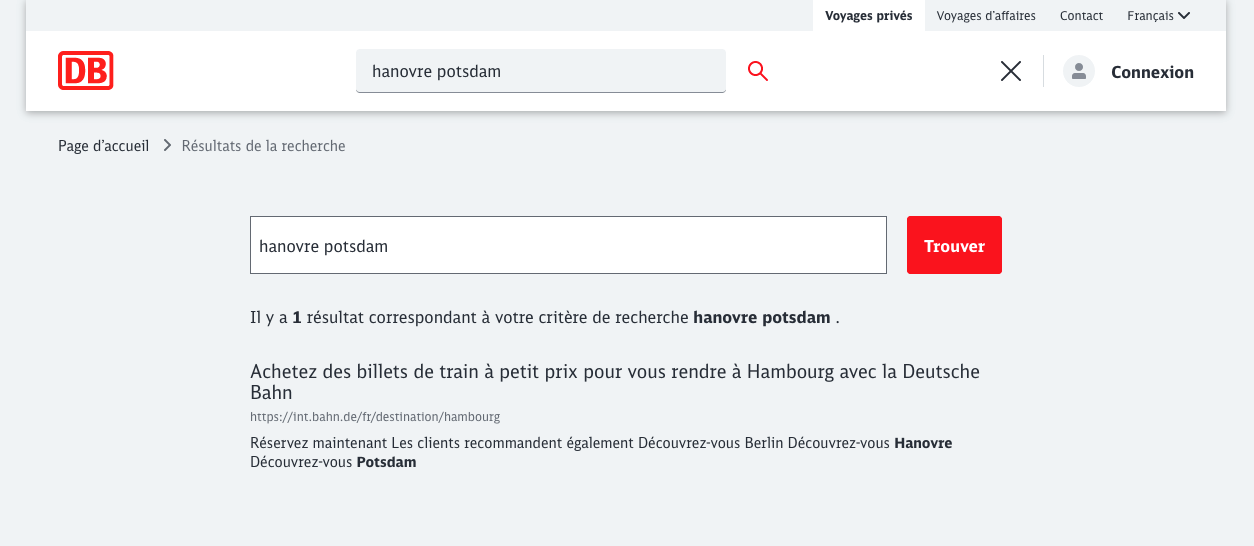The width and height of the screenshot is (1254, 546).
Task: Click the red DB logo
Action: coord(85,71)
